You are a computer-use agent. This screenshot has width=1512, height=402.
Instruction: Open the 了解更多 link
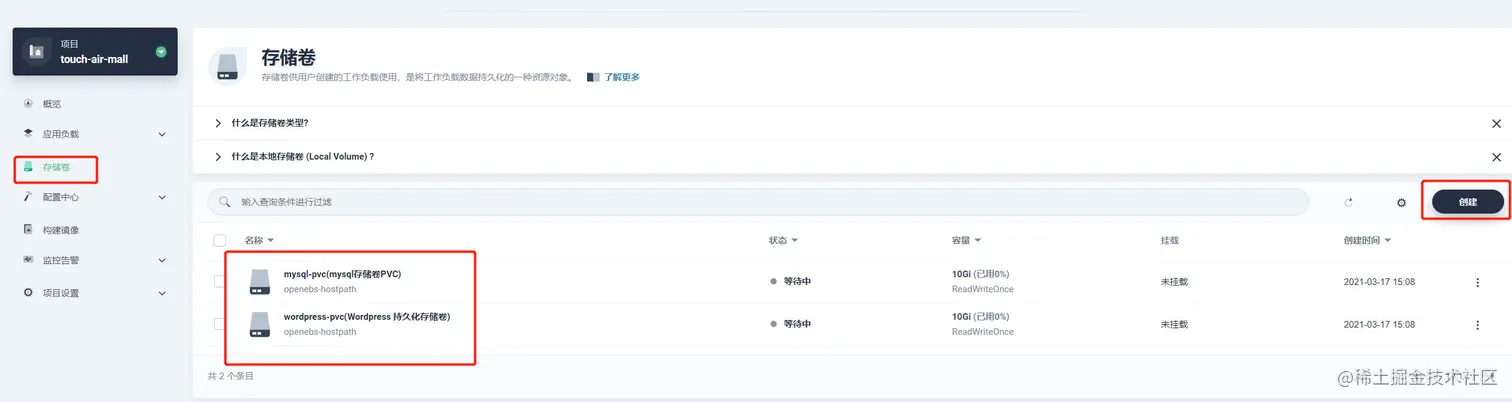622,77
